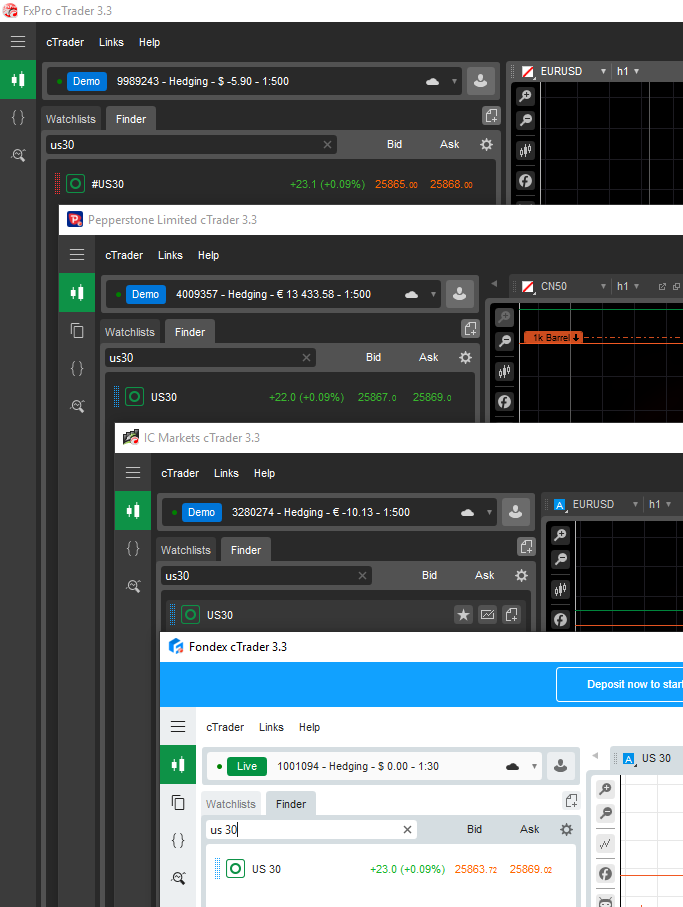Open hamburger menu in Fondex window
Screen dimensions: 683x907
click(178, 727)
